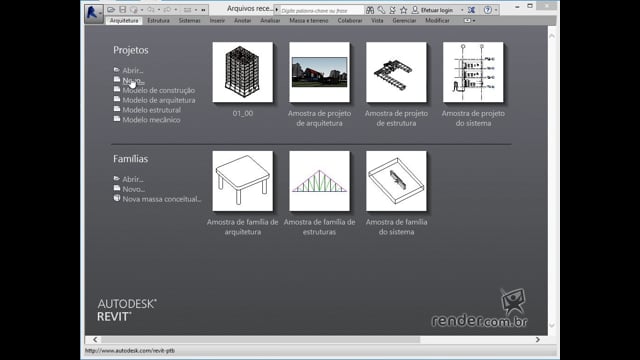Click the Save icon in quick access toolbar
This screenshot has height=360, width=640.
pos(122,9)
